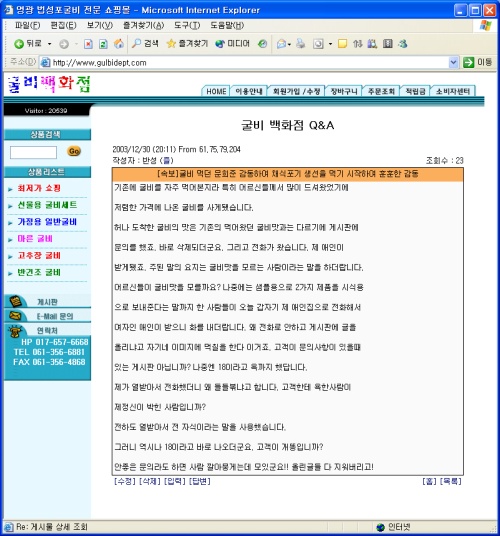Select the 회원가입/수정 tab
This screenshot has width=500, height=536.
(296, 91)
